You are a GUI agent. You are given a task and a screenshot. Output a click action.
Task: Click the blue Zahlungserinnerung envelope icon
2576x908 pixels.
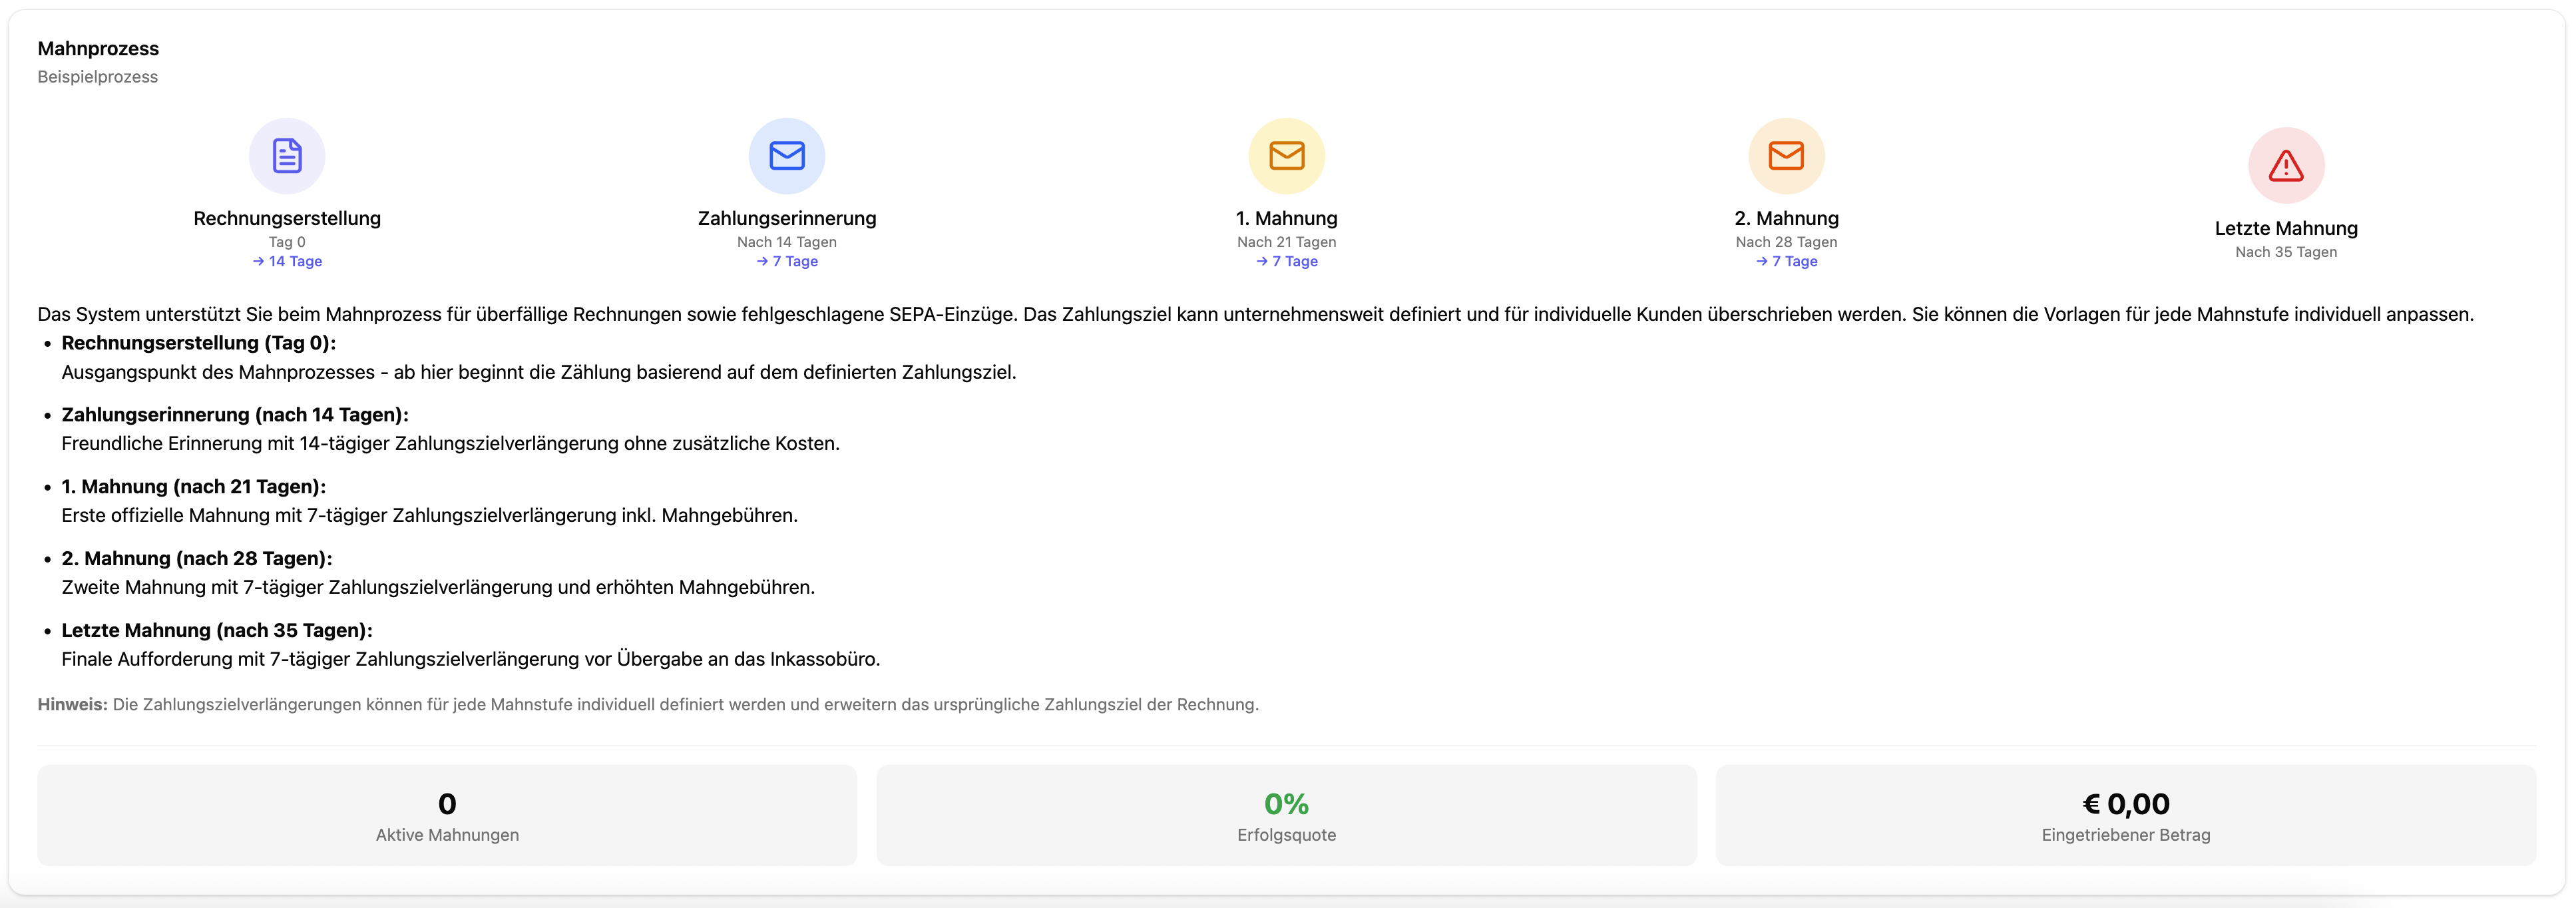pos(786,156)
